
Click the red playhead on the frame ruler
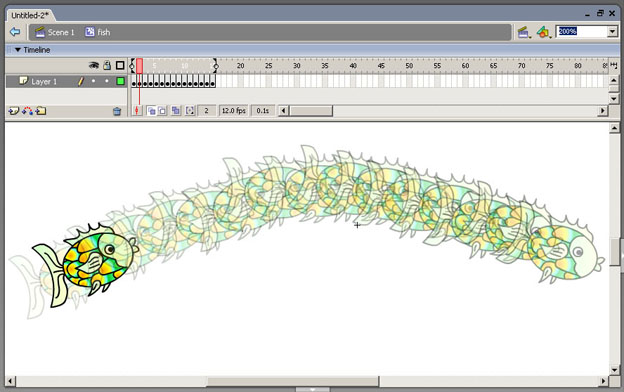140,66
